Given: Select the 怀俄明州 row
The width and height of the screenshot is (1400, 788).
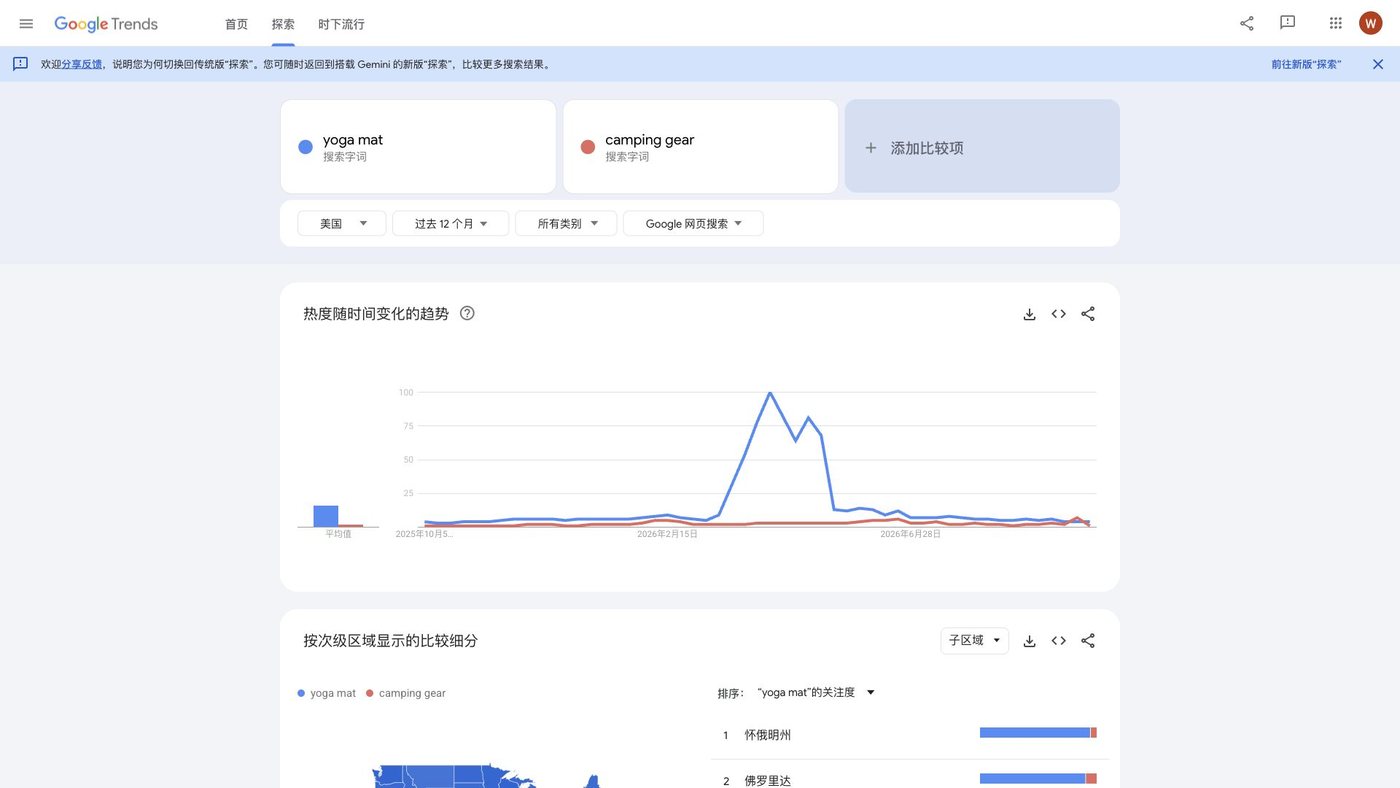Looking at the screenshot, I should (908, 735).
